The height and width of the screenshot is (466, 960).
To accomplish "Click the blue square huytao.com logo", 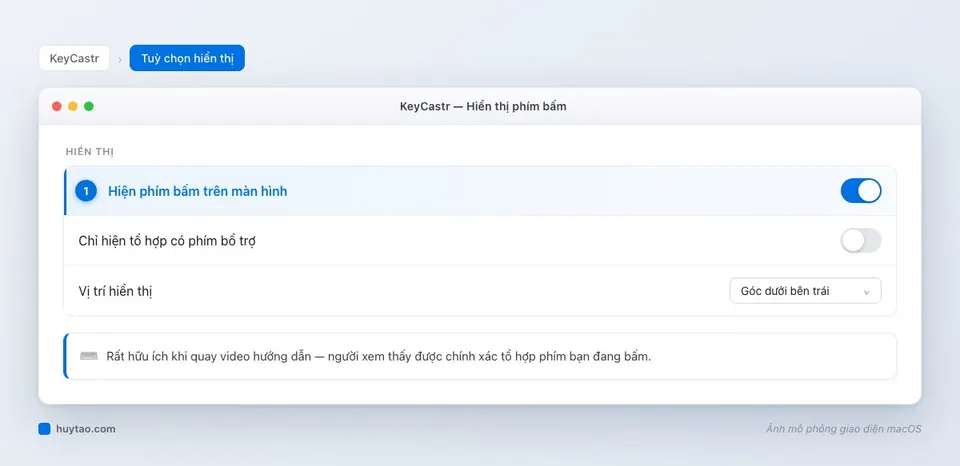I will pyautogui.click(x=44, y=429).
